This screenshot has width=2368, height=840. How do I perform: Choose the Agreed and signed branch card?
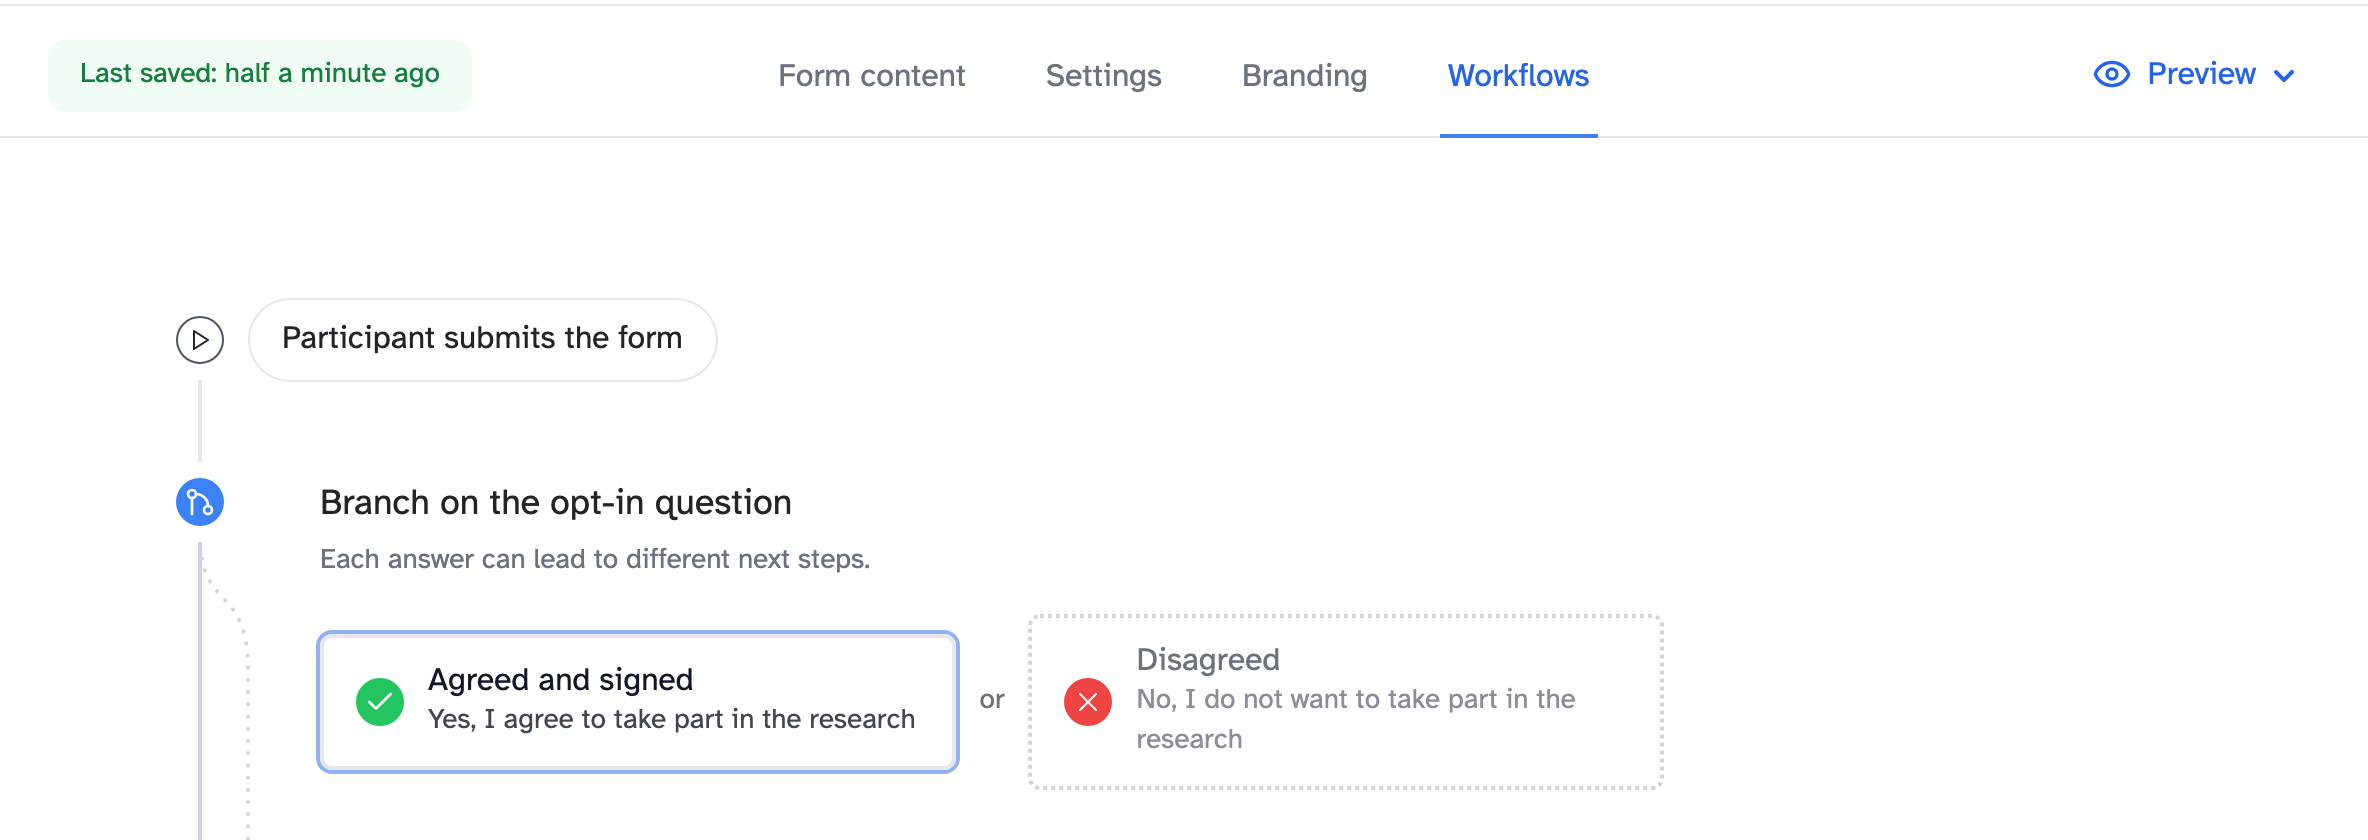pos(638,702)
